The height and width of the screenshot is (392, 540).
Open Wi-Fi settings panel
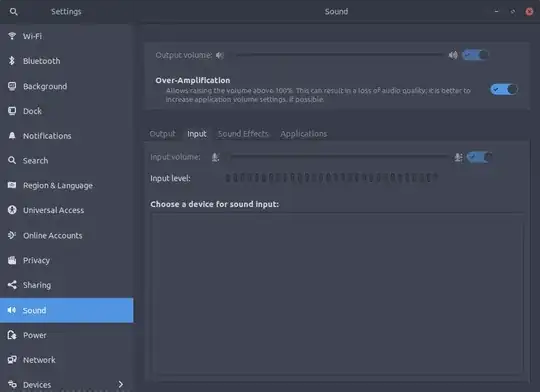pos(66,36)
